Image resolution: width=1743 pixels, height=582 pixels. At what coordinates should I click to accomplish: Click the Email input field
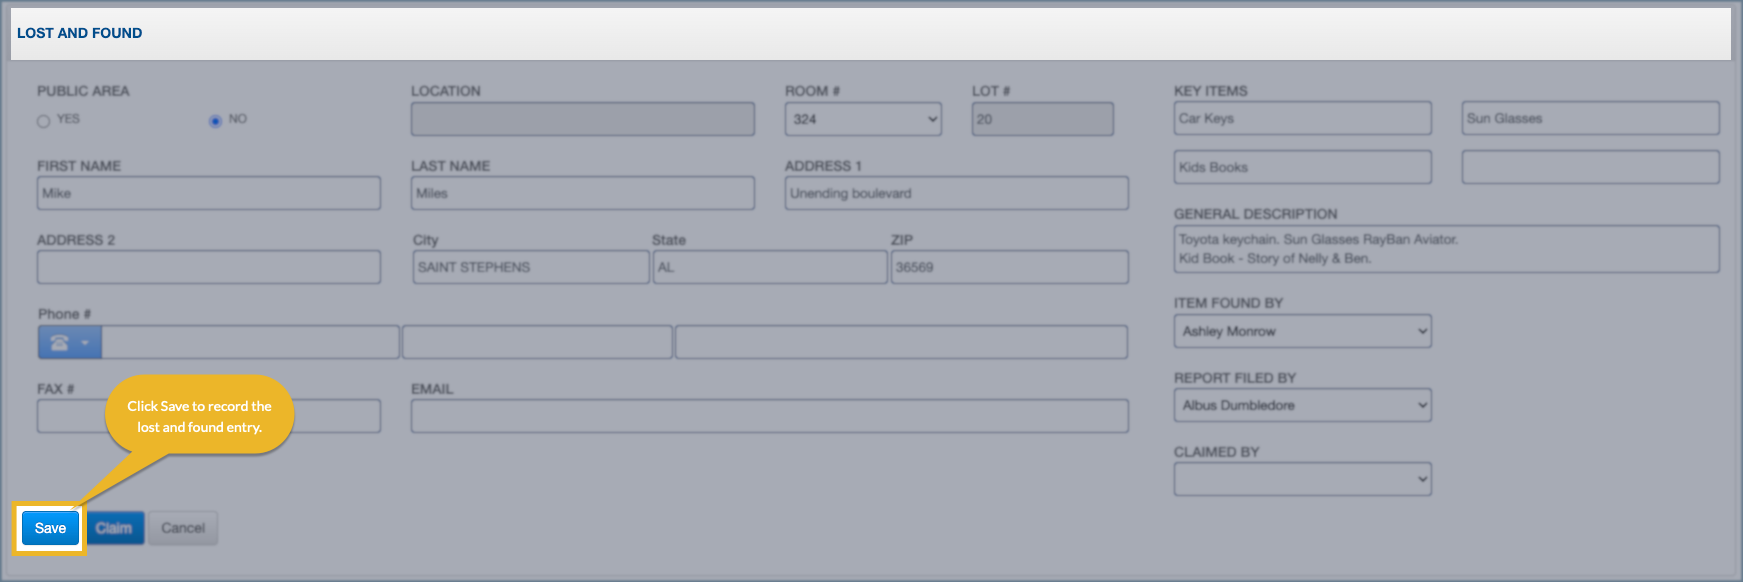tap(769, 416)
